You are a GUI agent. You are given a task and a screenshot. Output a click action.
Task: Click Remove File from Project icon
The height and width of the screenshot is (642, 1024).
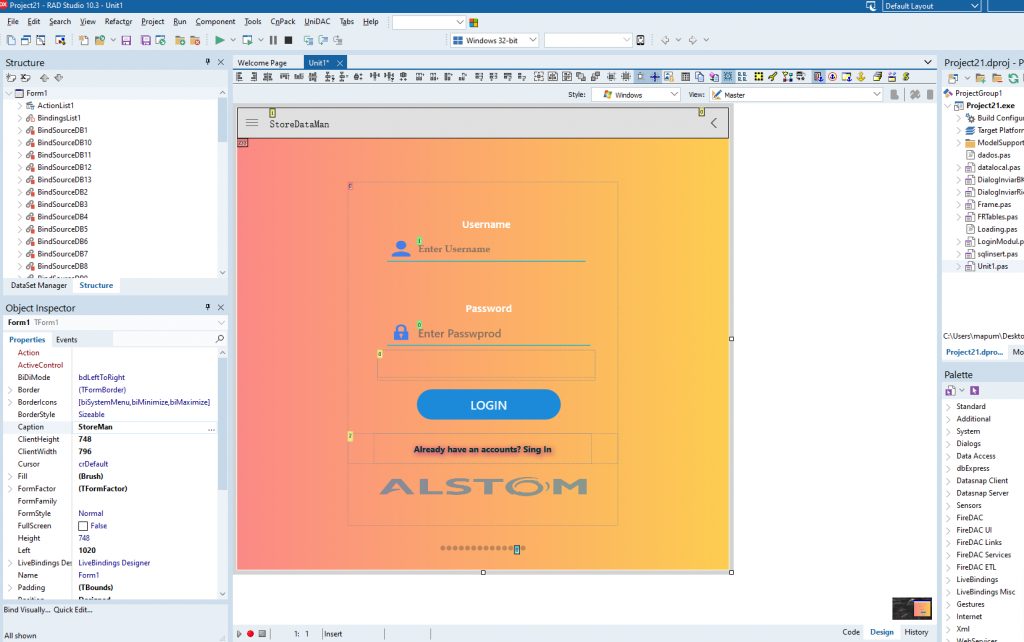tap(195, 40)
